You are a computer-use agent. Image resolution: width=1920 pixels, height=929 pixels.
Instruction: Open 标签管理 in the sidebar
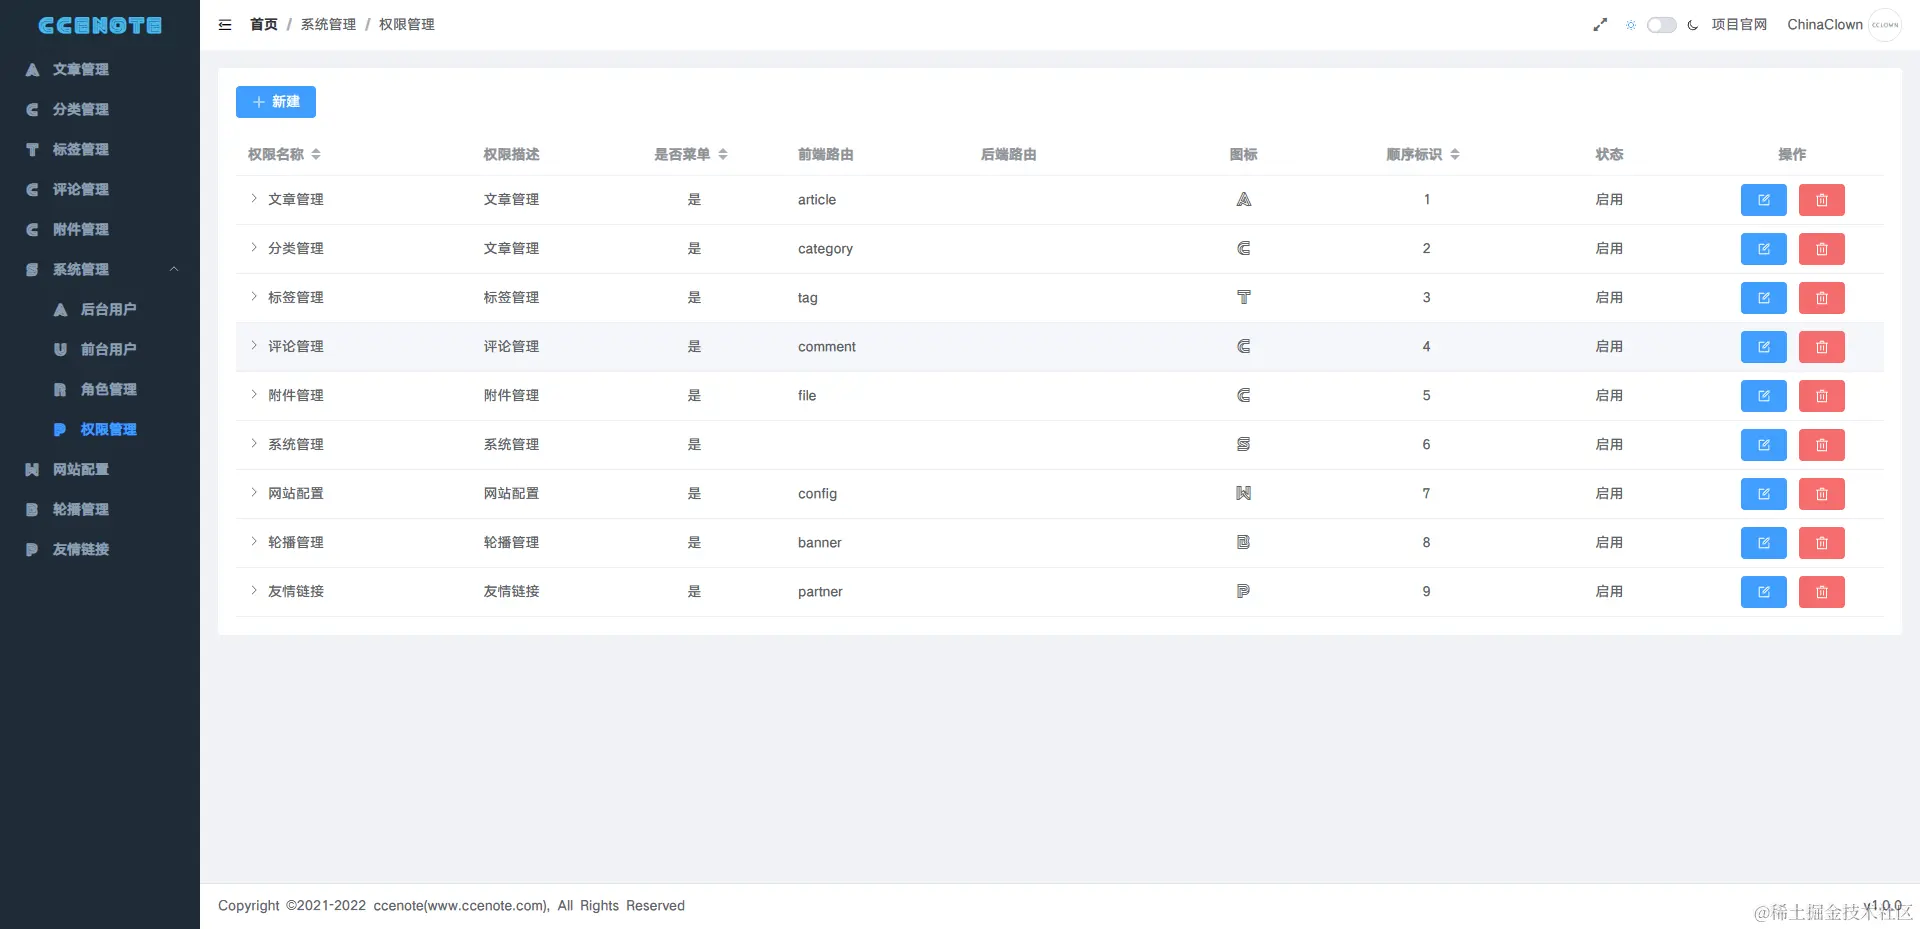(x=100, y=149)
